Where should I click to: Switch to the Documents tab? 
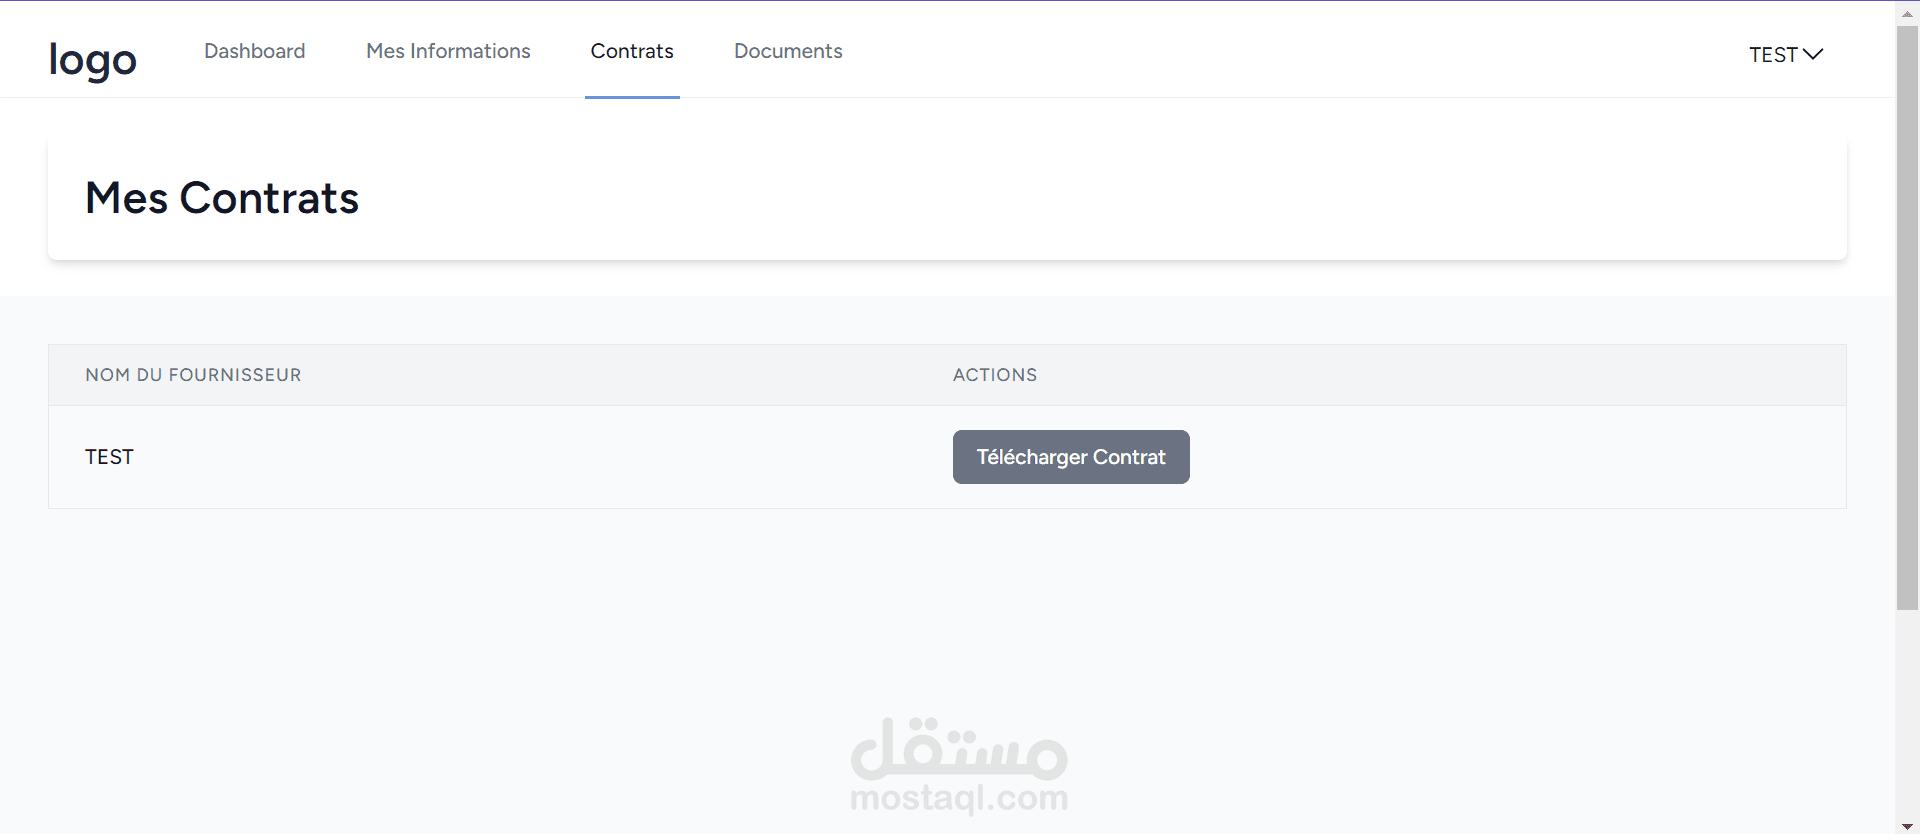[x=788, y=51]
